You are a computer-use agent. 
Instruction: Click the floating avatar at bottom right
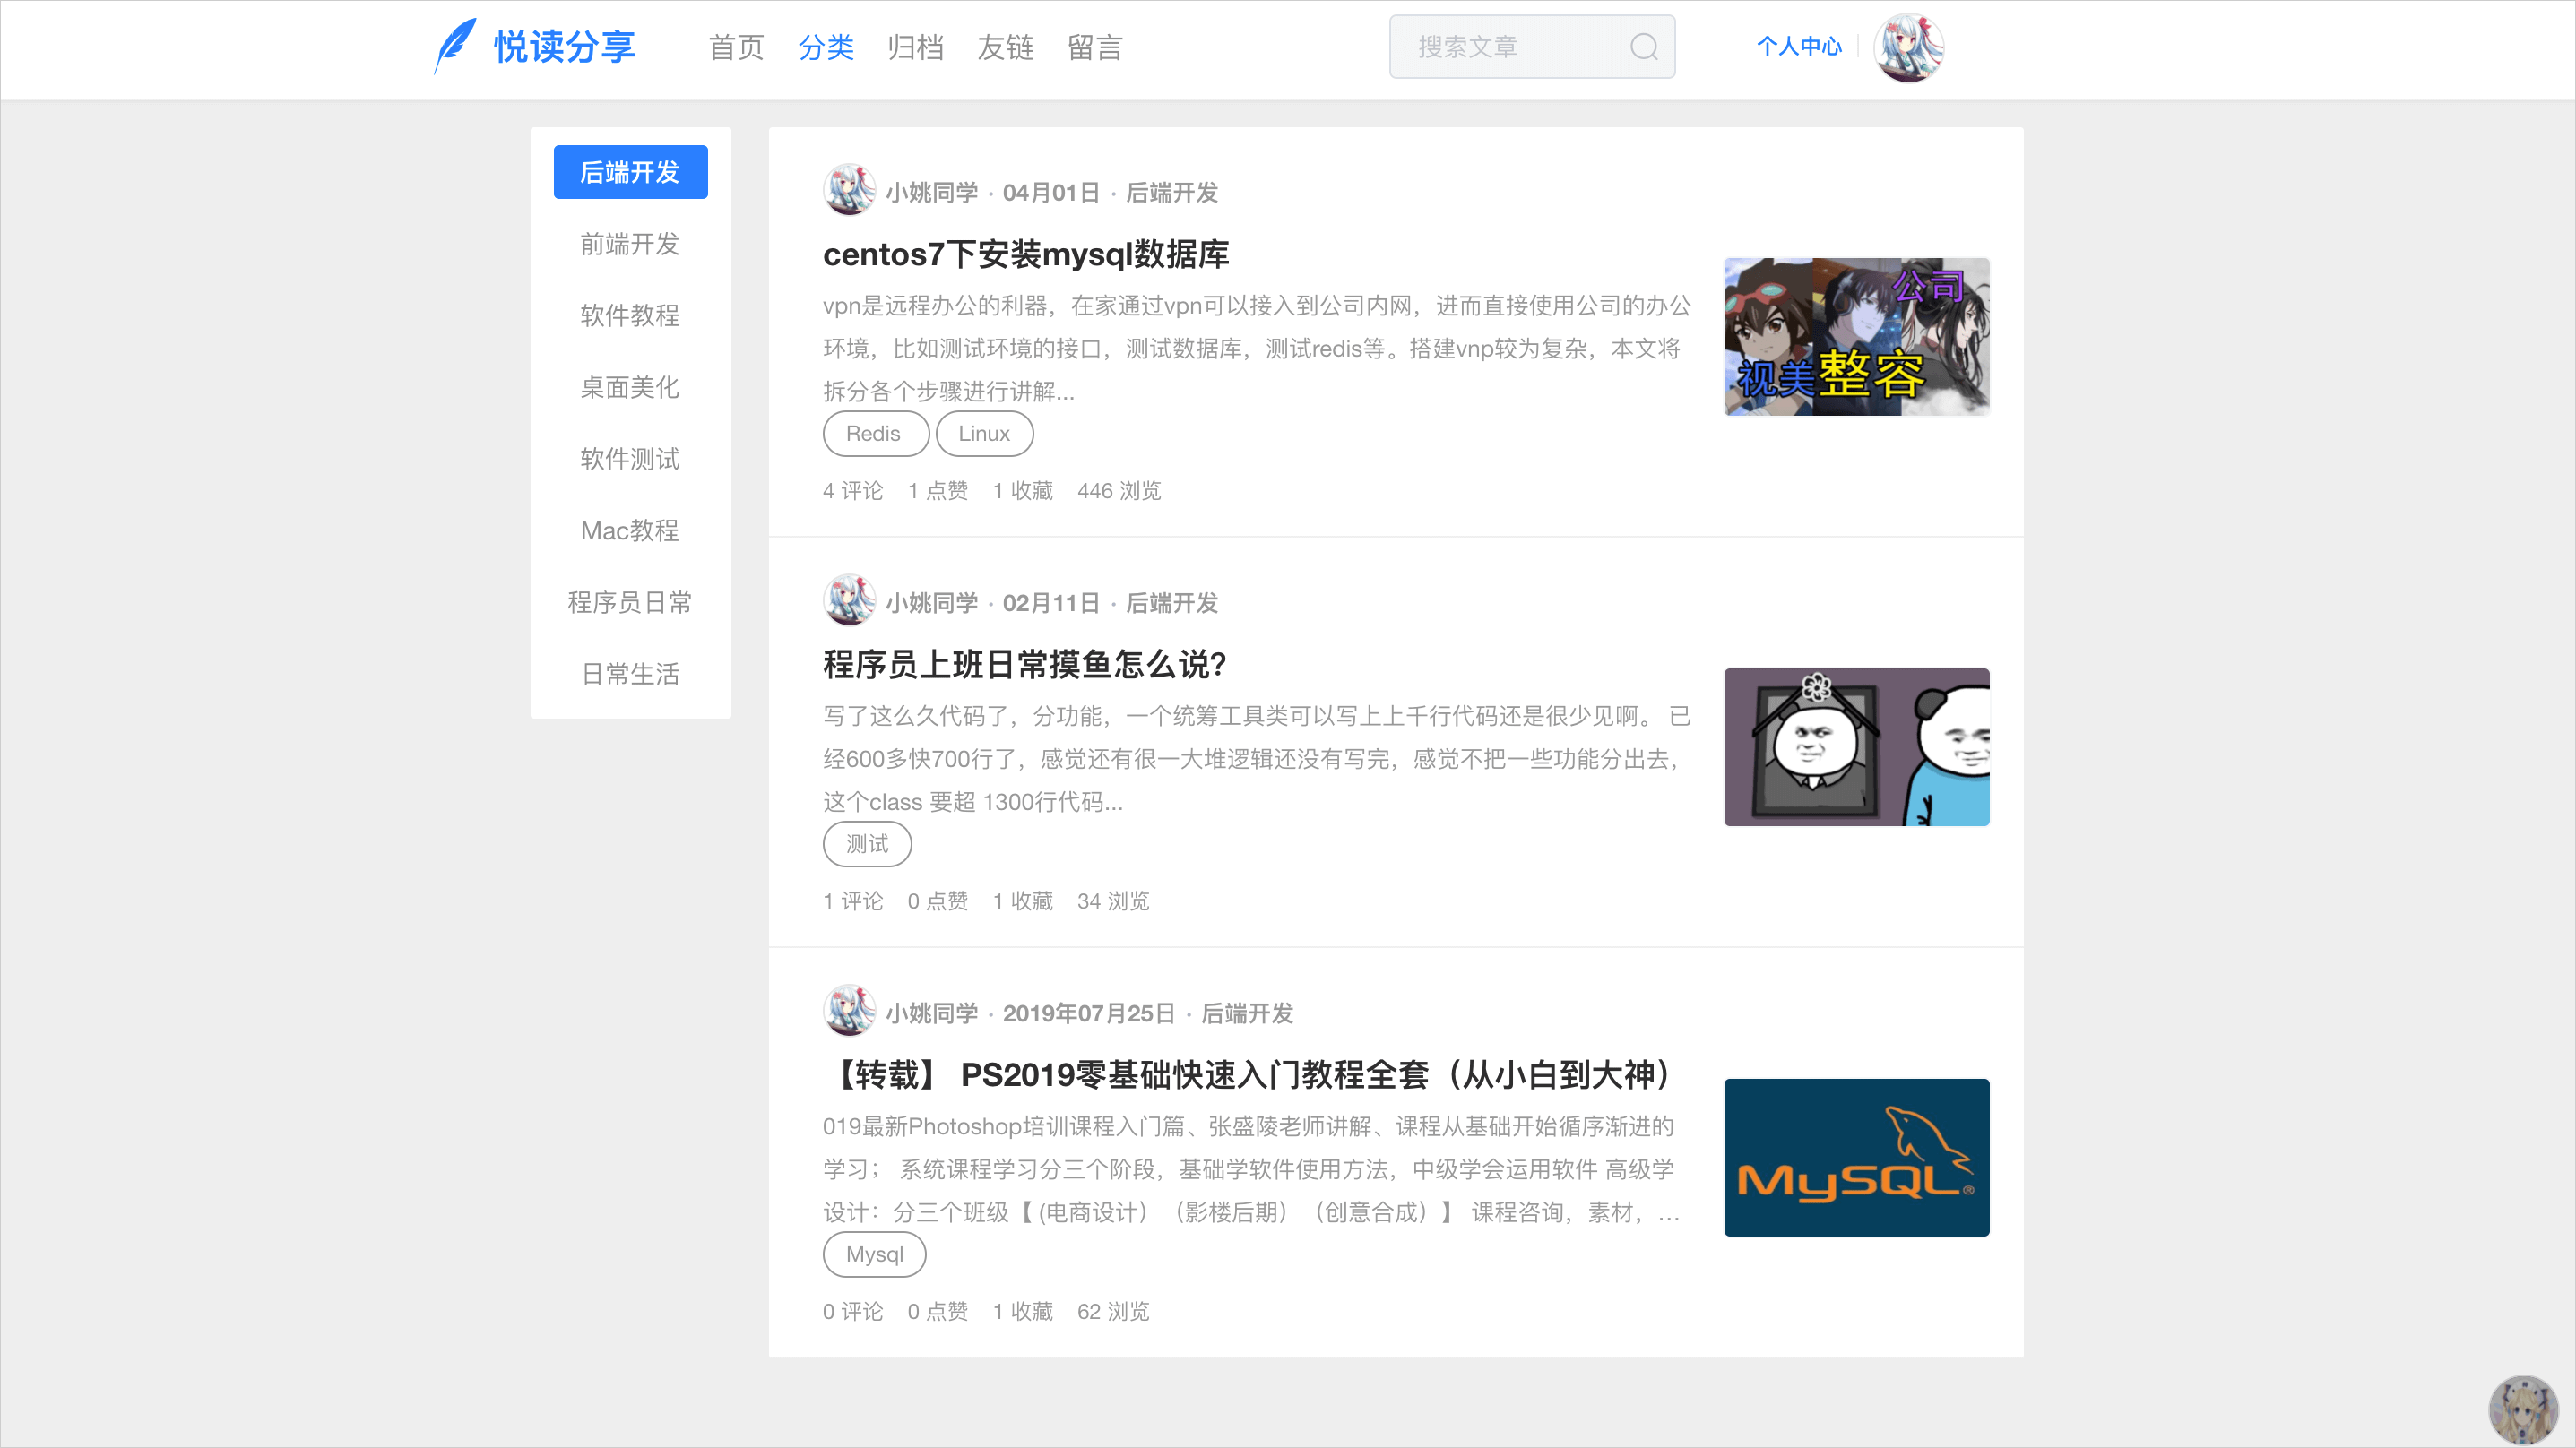2523,1409
